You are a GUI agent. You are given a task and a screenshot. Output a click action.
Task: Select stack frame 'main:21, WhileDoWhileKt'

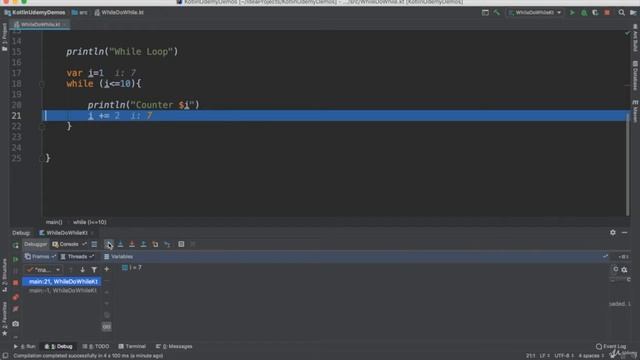click(62, 282)
